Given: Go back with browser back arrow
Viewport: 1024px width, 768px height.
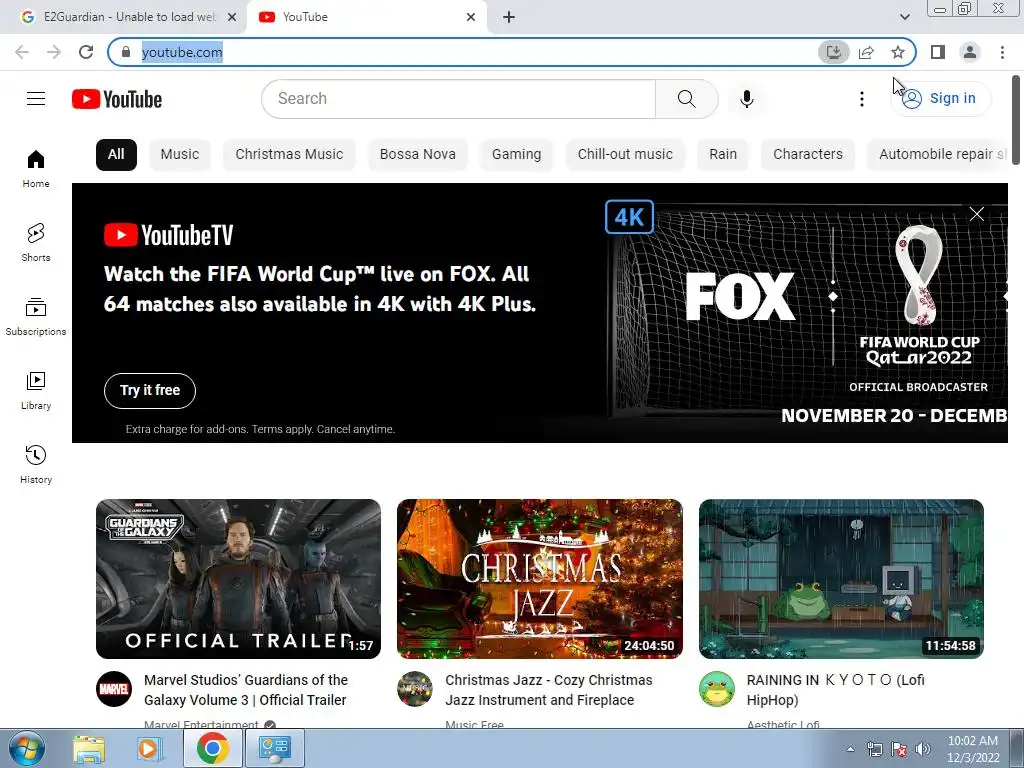Looking at the screenshot, I should (22, 52).
